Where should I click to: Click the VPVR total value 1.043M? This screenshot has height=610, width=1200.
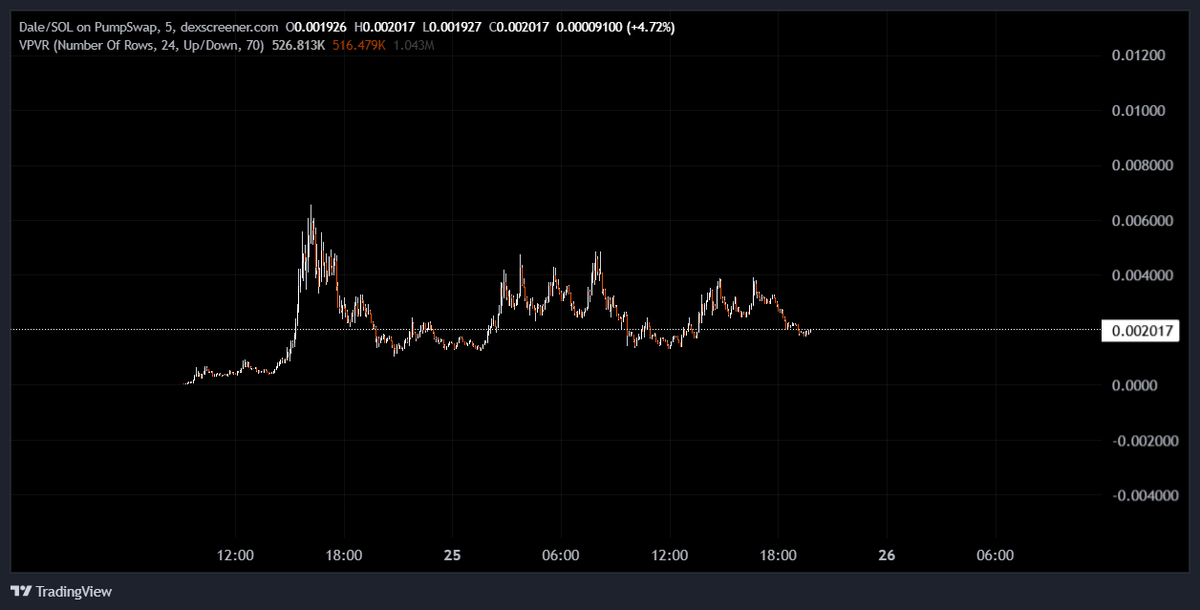(413, 45)
